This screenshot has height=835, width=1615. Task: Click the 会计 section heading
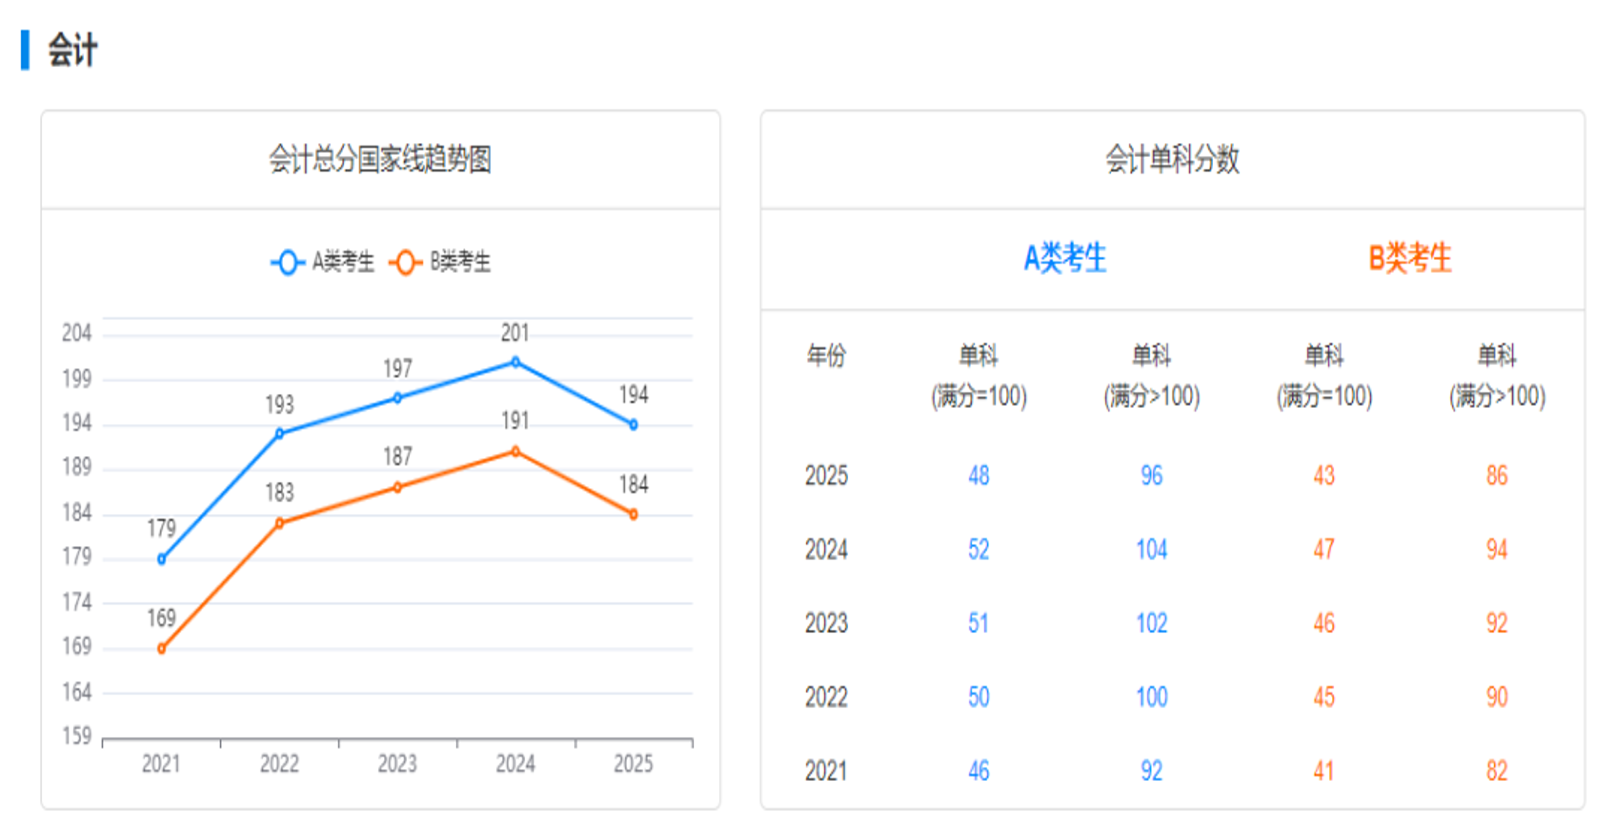pyautogui.click(x=72, y=50)
